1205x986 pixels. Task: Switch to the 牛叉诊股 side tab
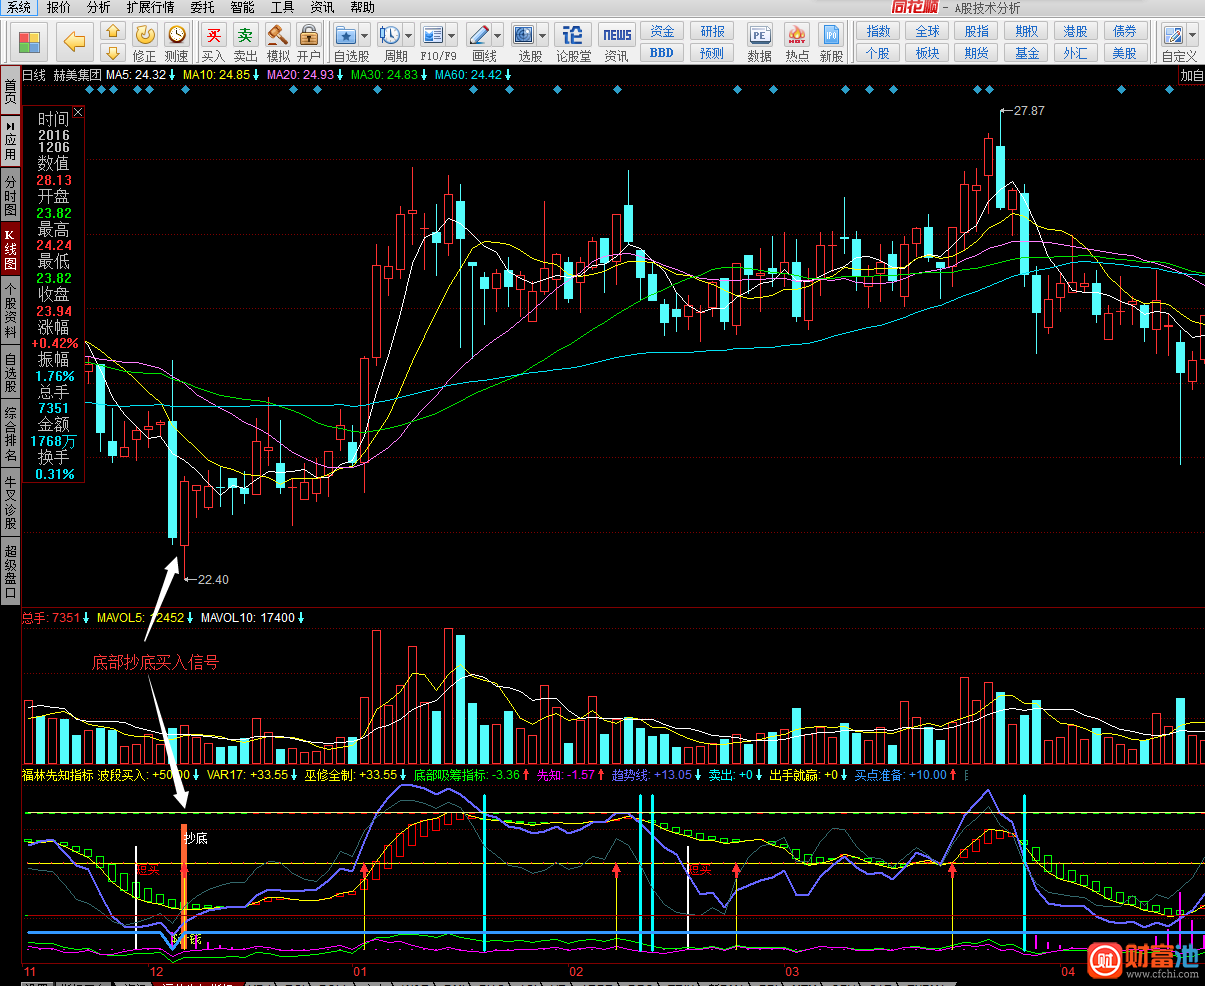tap(10, 501)
